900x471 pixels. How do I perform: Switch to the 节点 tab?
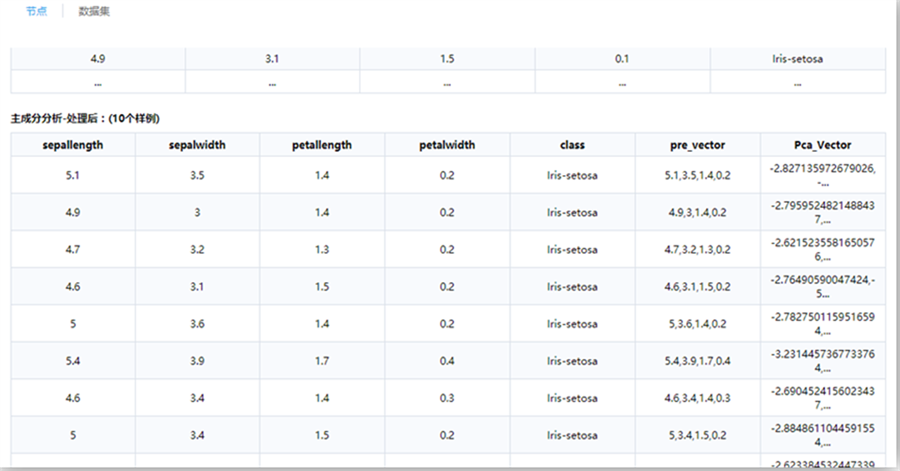point(36,11)
